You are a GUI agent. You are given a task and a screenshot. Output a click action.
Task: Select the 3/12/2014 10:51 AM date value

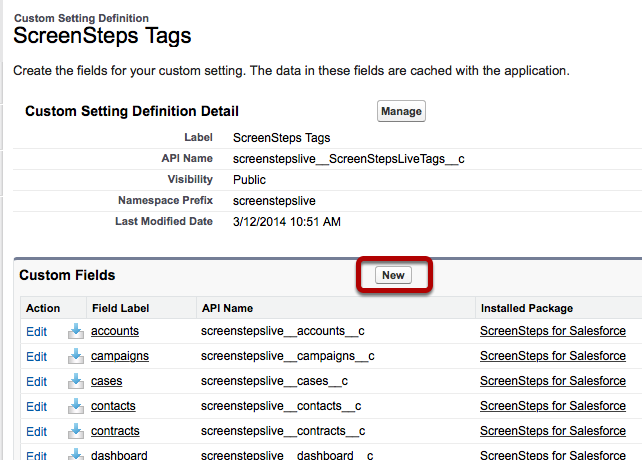[287, 222]
